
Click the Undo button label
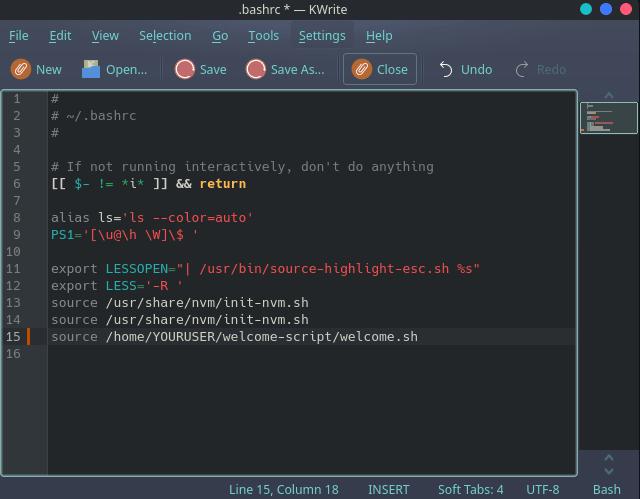[476, 70]
